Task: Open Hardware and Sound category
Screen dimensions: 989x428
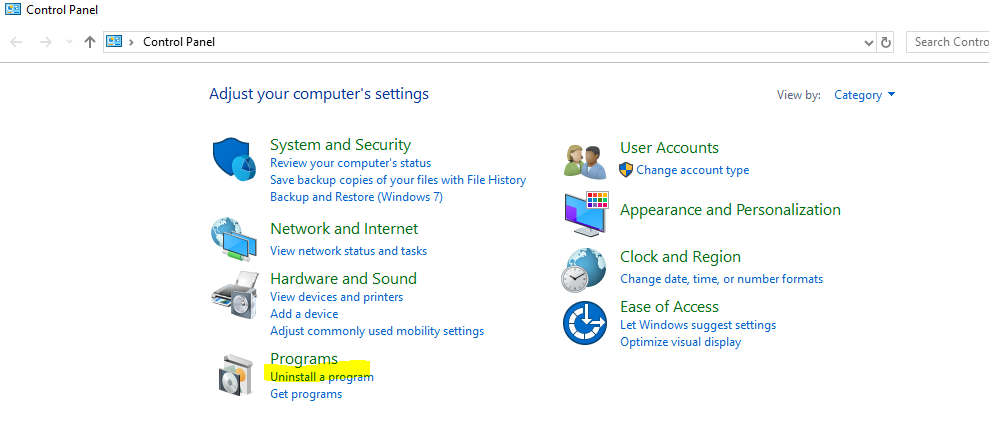Action: click(x=343, y=279)
